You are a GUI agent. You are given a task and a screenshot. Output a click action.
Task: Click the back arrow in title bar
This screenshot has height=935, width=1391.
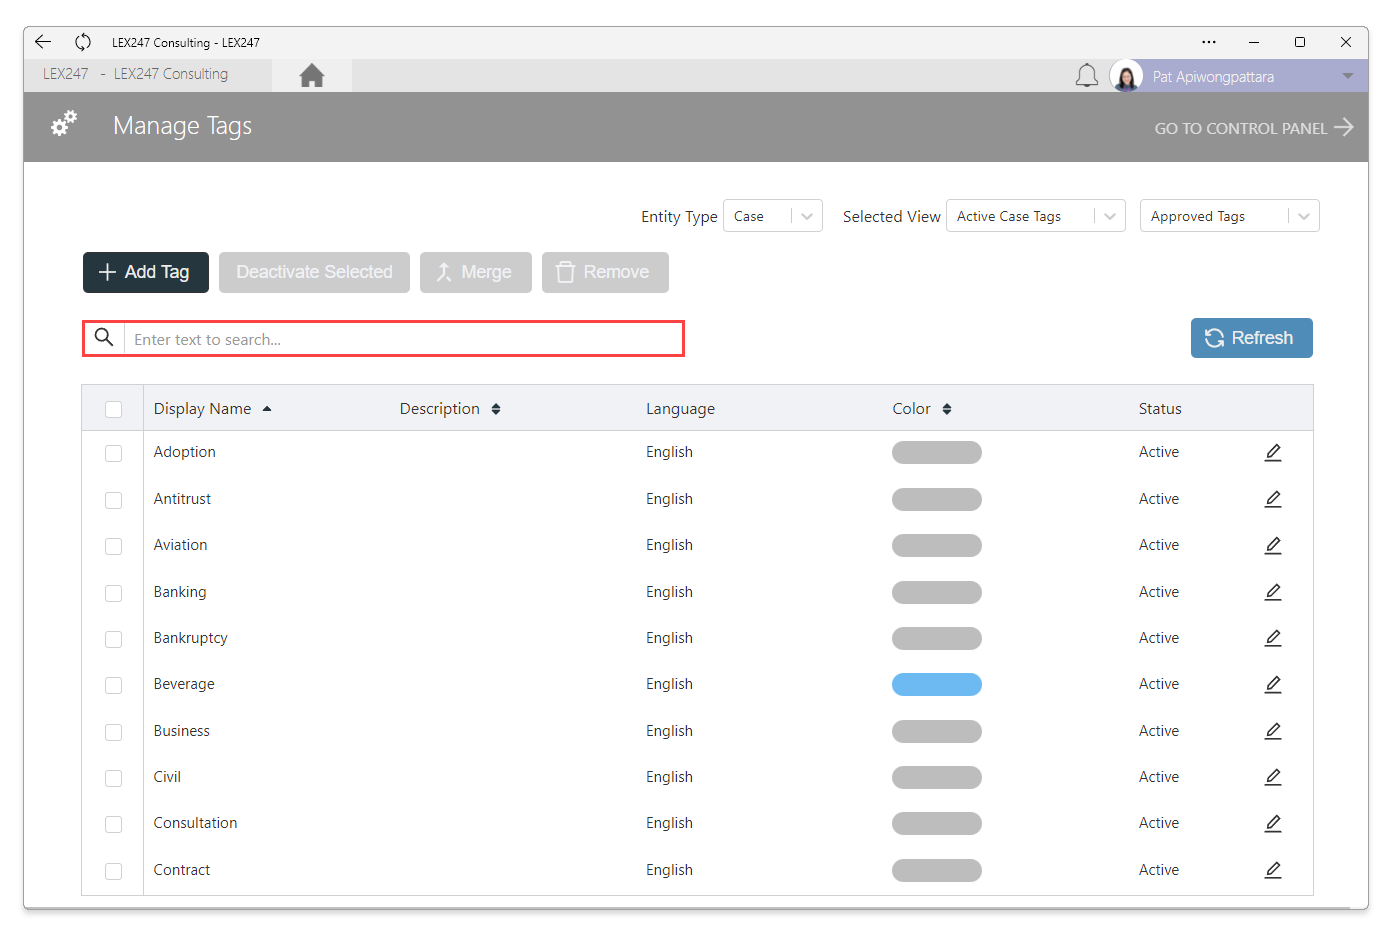pos(43,42)
